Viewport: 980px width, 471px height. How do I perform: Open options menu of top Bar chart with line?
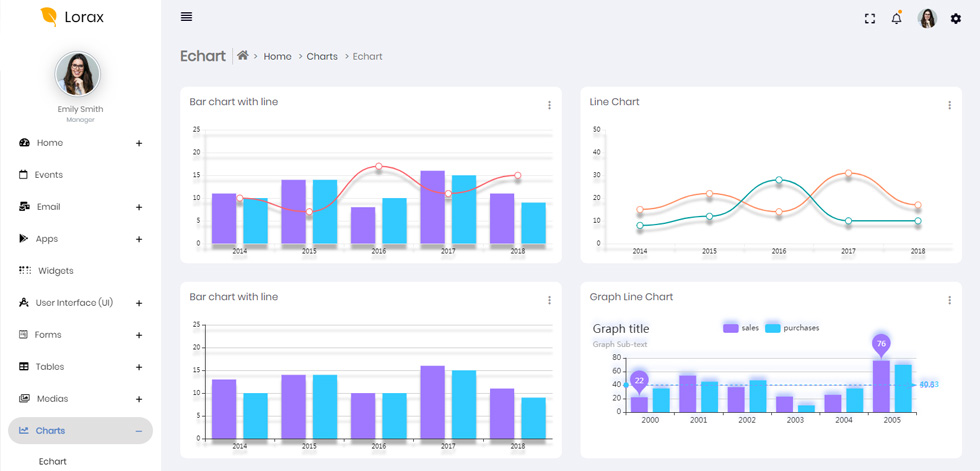[x=549, y=105]
